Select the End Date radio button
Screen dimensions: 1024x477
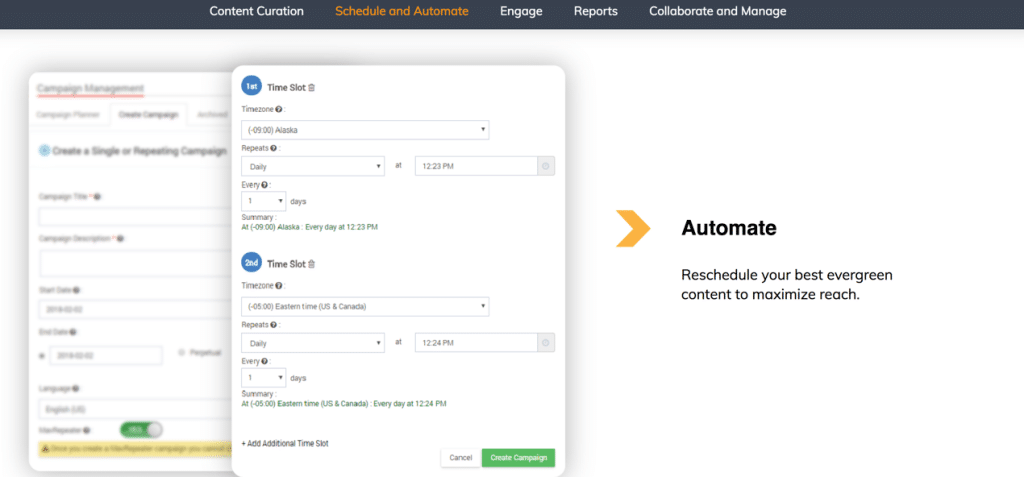41,355
